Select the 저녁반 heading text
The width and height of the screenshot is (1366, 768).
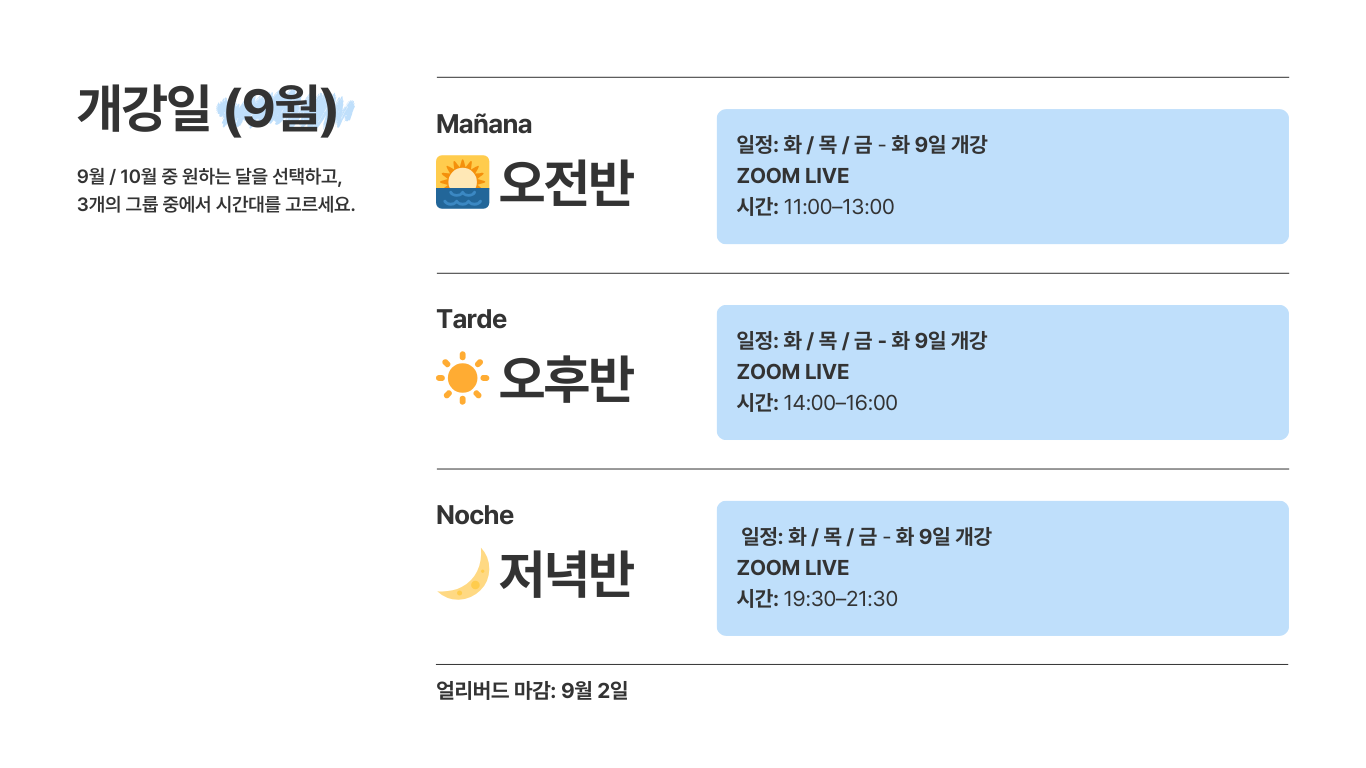(x=566, y=575)
